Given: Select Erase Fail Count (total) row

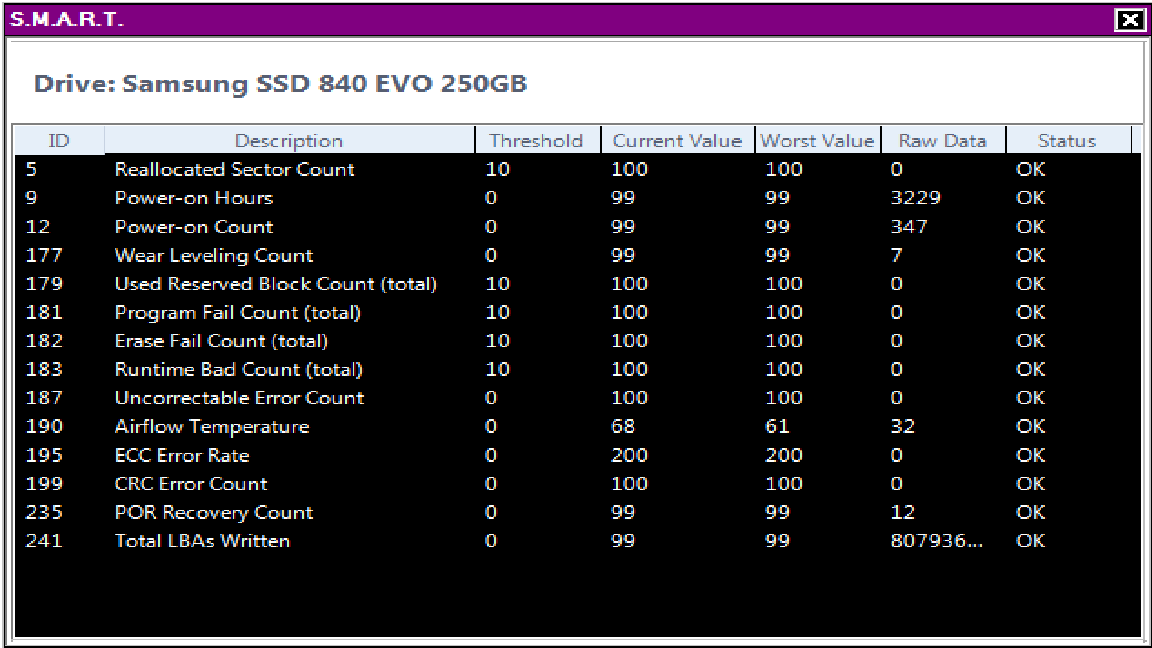Looking at the screenshot, I should click(x=577, y=341).
